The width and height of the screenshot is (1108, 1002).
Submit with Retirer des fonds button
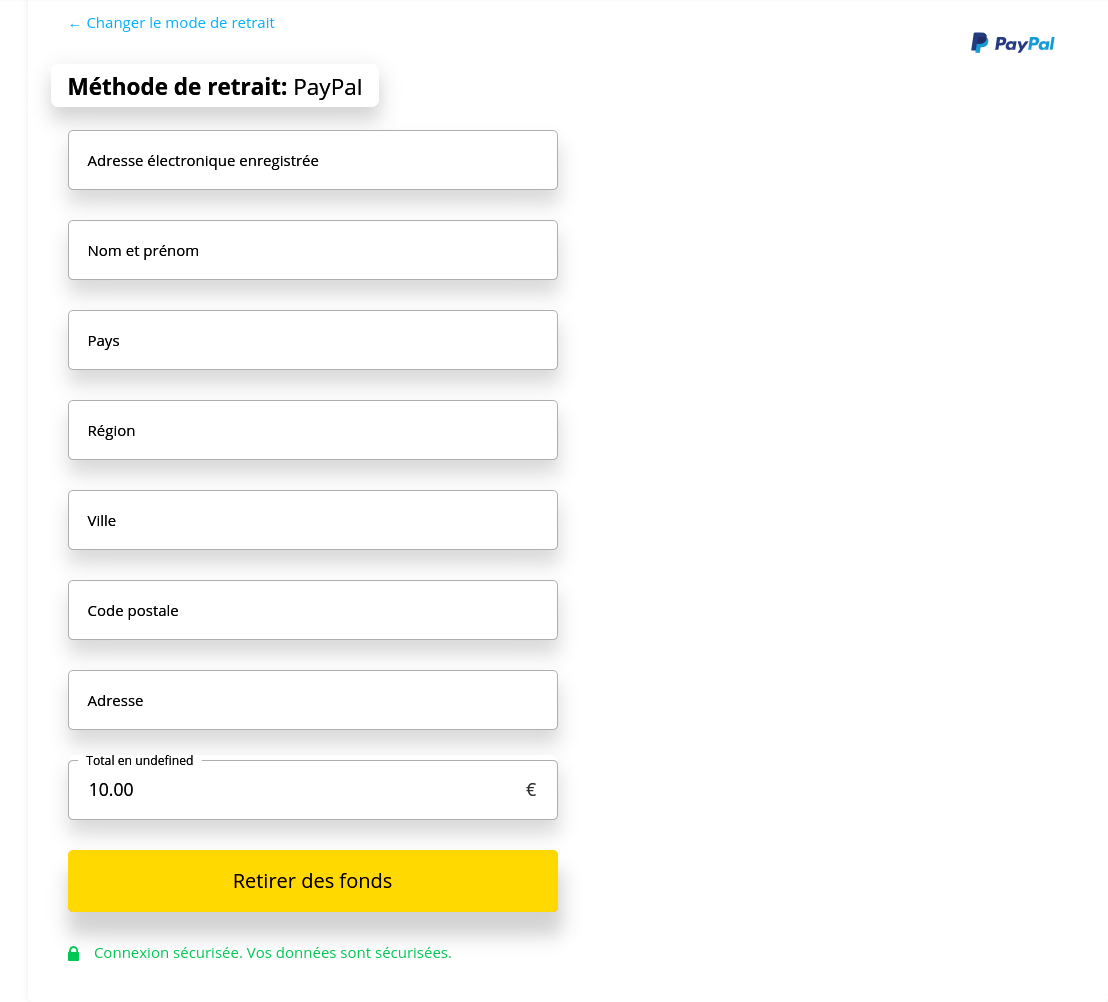pyautogui.click(x=313, y=880)
